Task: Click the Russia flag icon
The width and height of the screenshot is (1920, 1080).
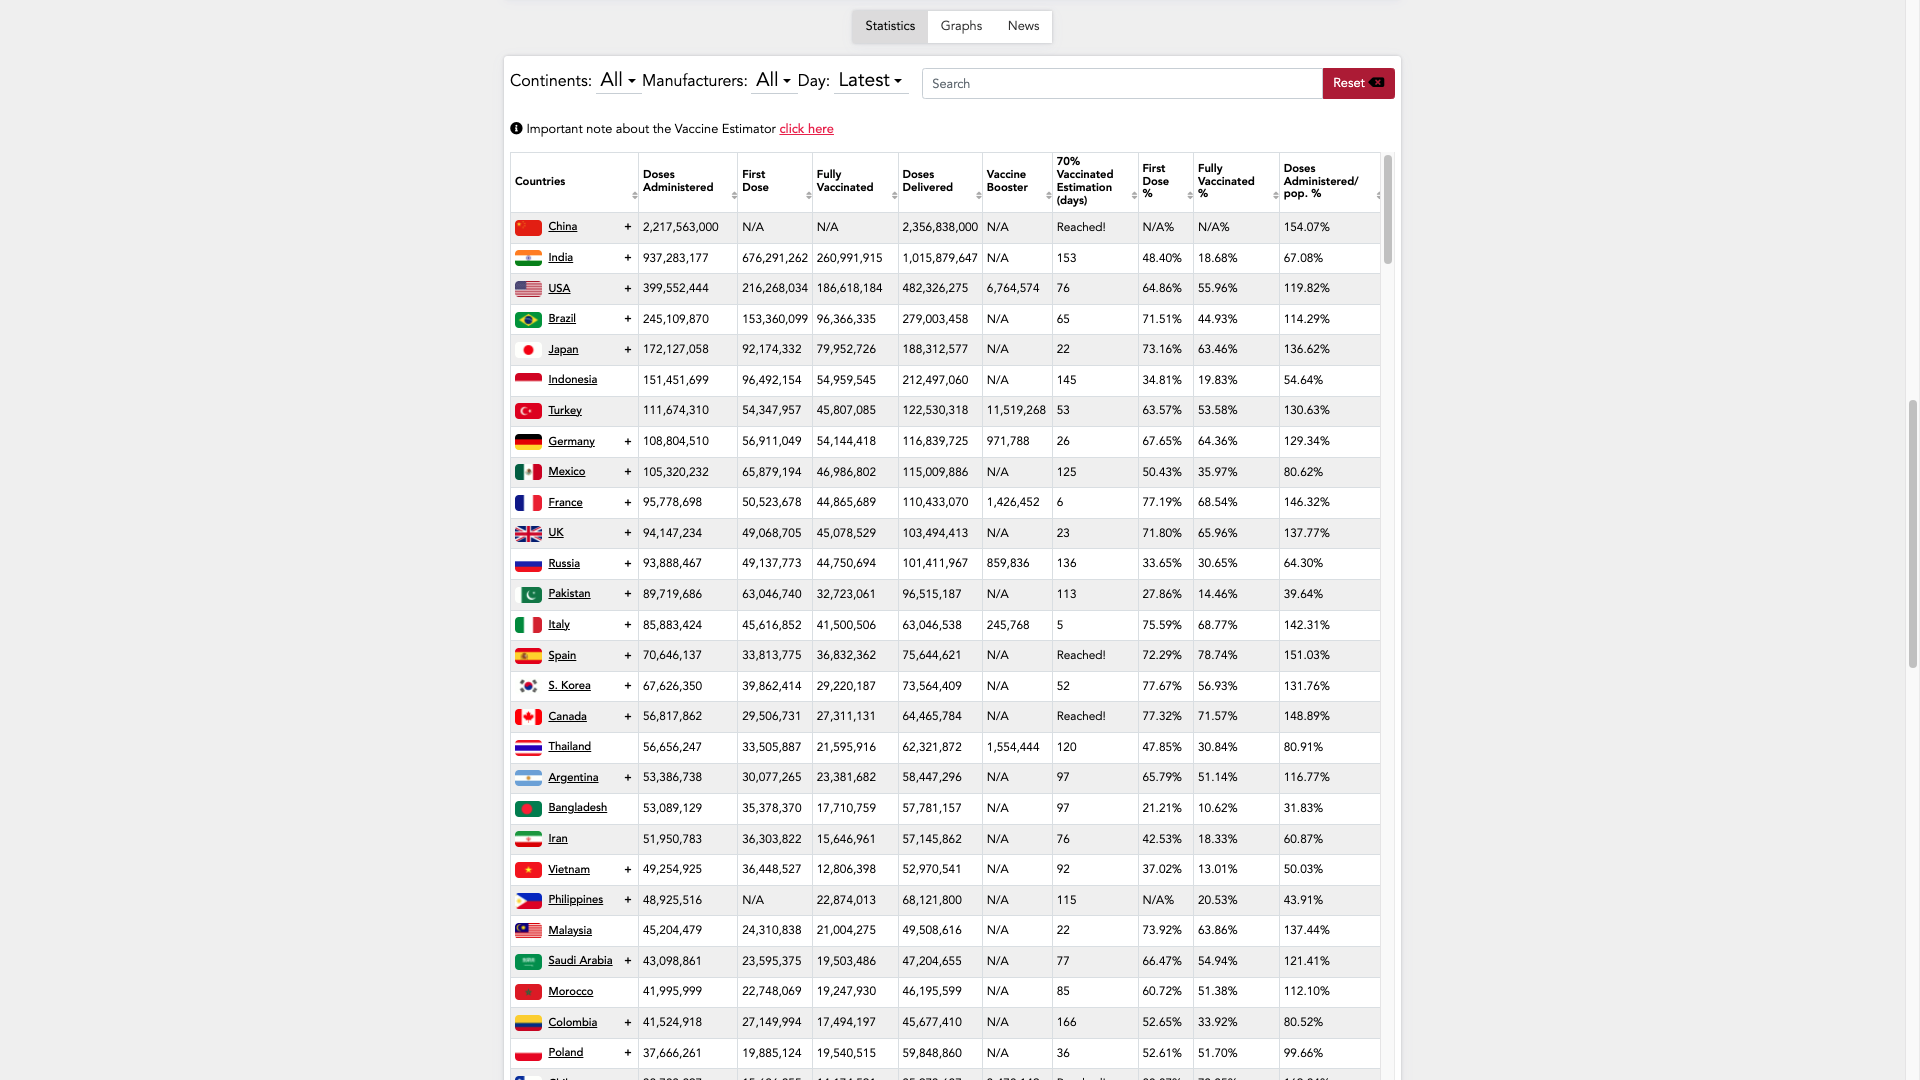Action: (x=528, y=564)
